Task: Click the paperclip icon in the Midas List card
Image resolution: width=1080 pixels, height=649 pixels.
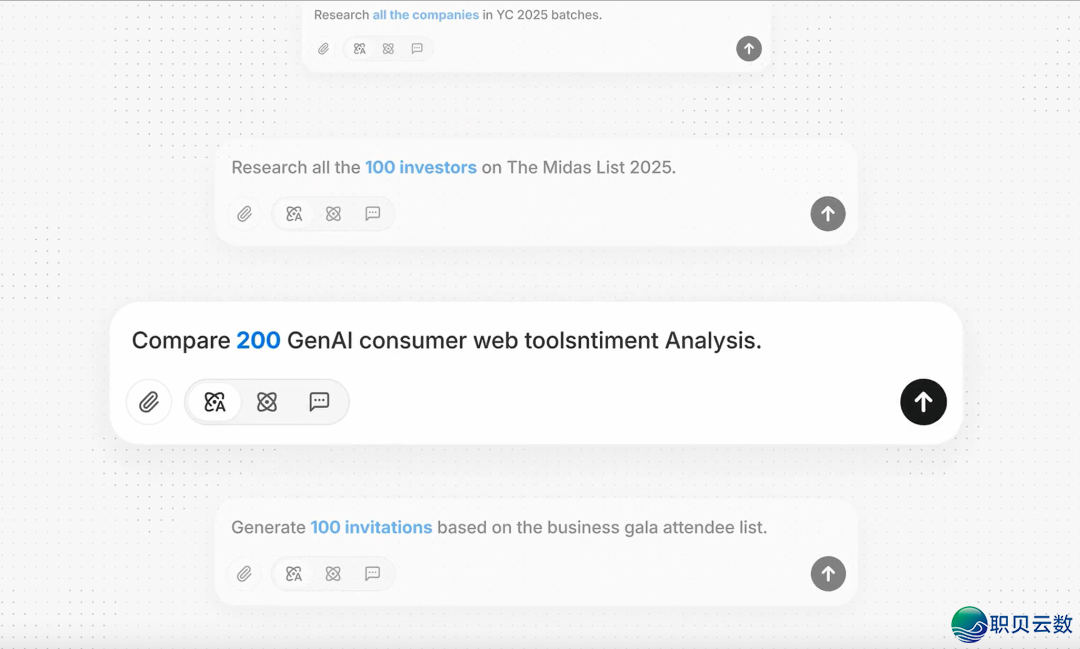Action: click(x=244, y=214)
